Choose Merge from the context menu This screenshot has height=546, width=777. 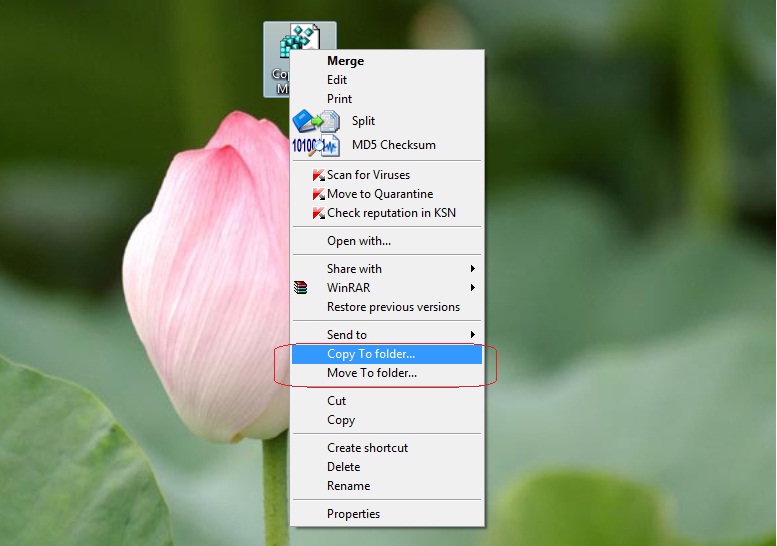pyautogui.click(x=345, y=61)
